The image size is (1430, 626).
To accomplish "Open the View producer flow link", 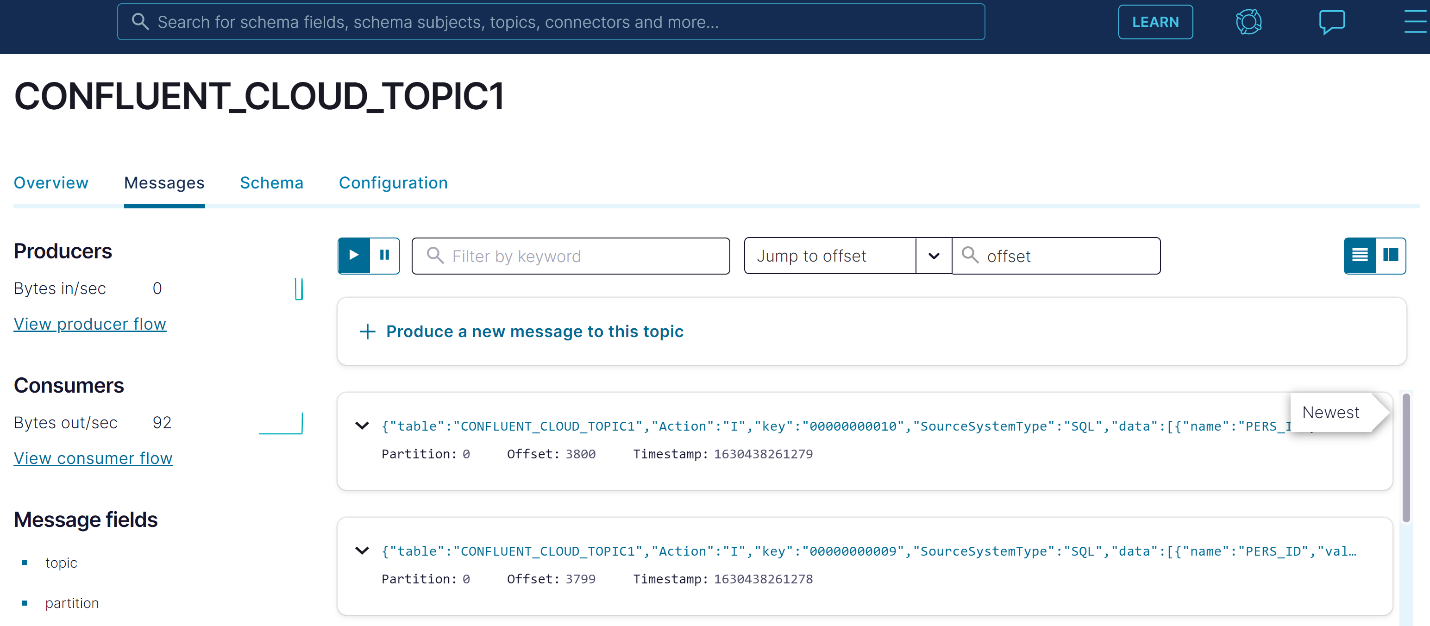I will pyautogui.click(x=90, y=324).
